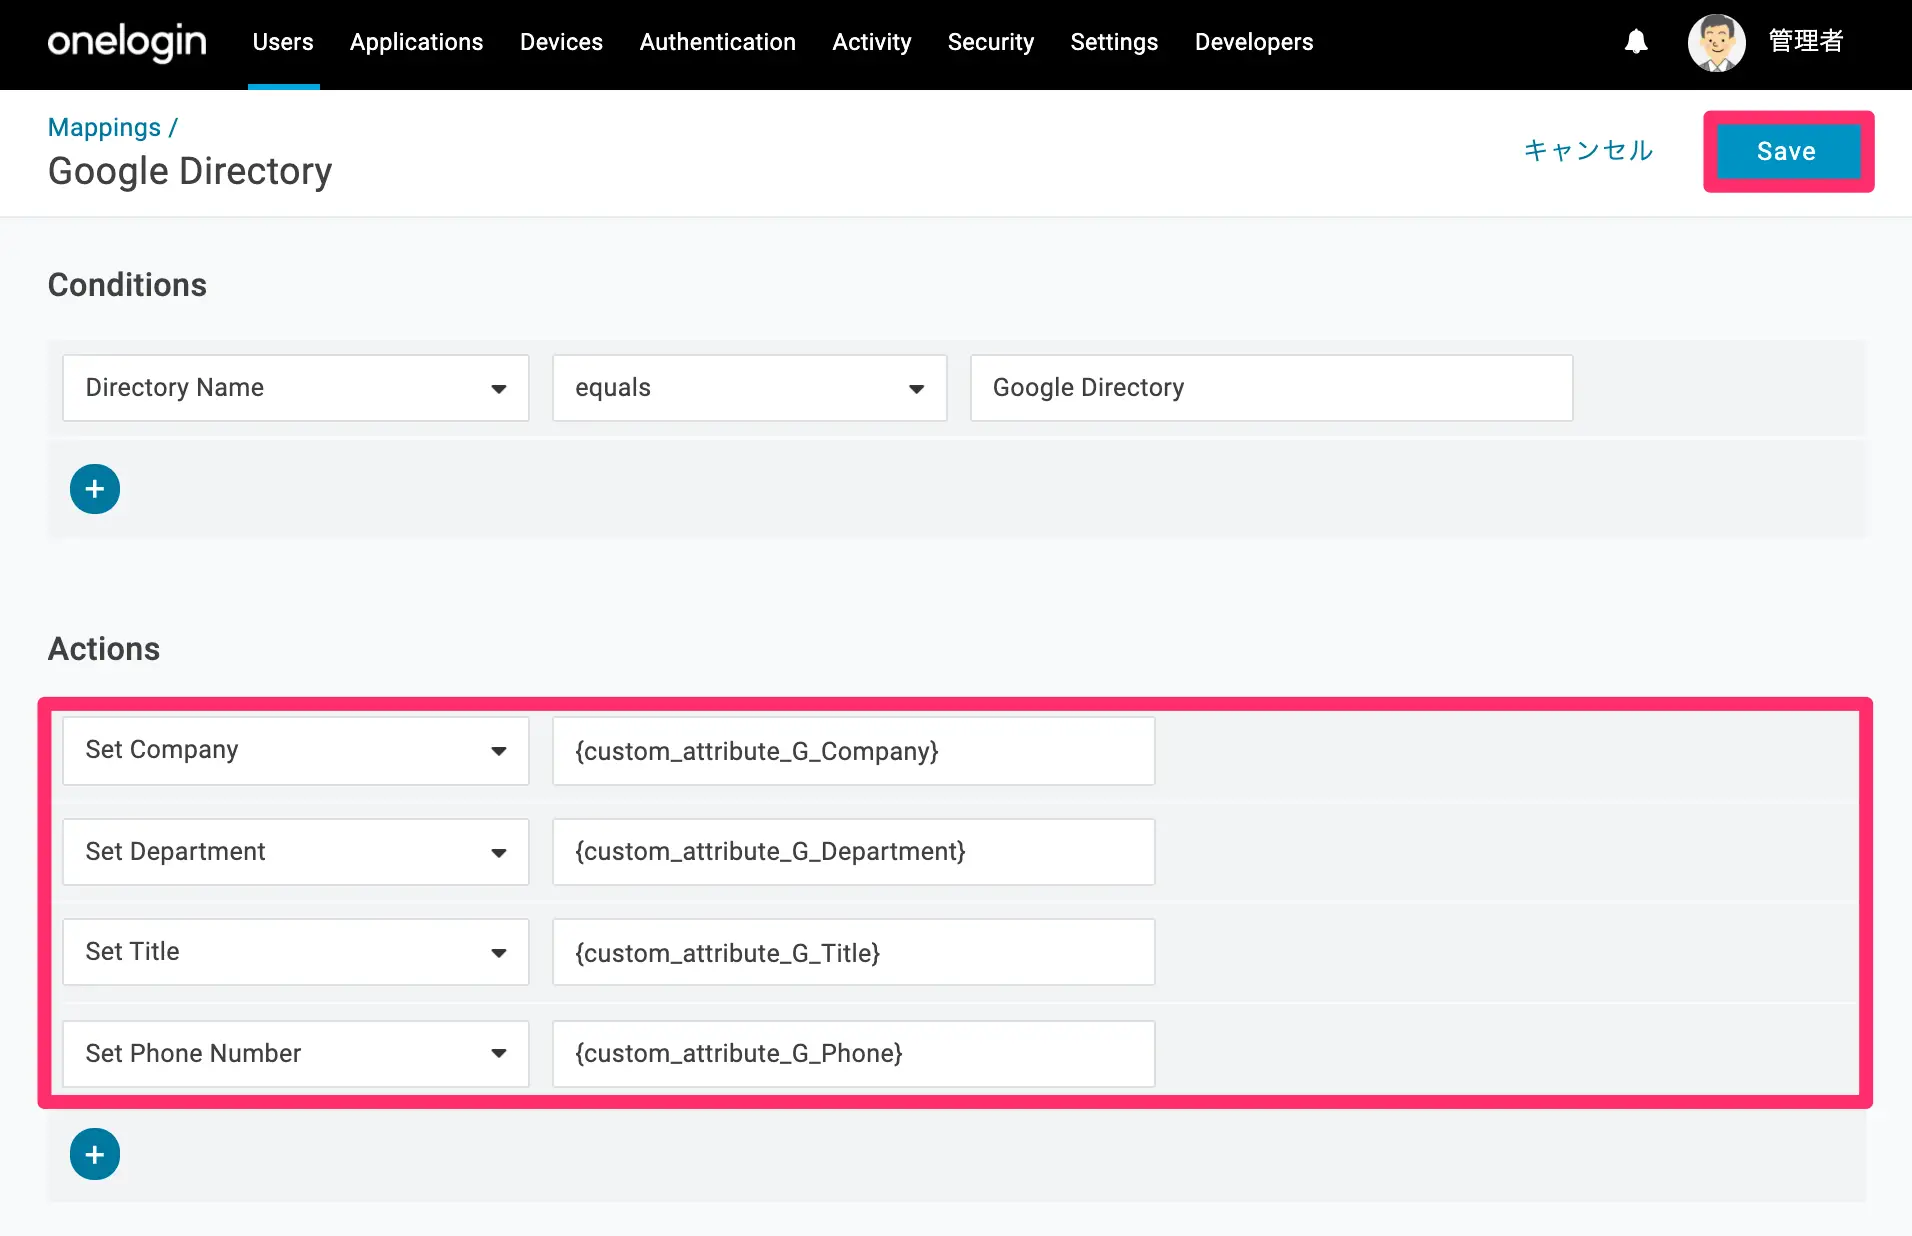The width and height of the screenshot is (1912, 1236).
Task: Click the Google Directory page title
Action: (x=190, y=172)
